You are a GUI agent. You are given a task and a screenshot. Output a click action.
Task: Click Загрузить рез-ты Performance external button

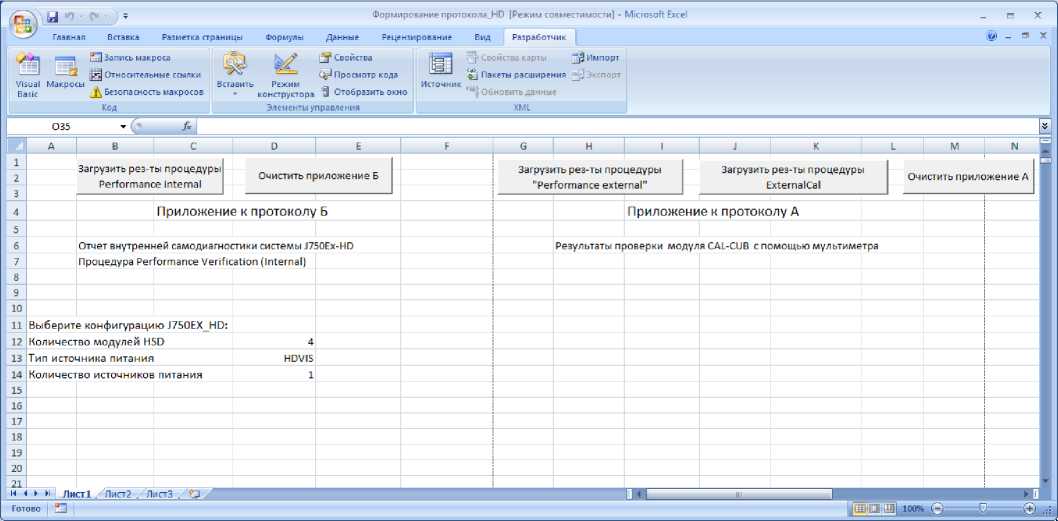coord(590,177)
